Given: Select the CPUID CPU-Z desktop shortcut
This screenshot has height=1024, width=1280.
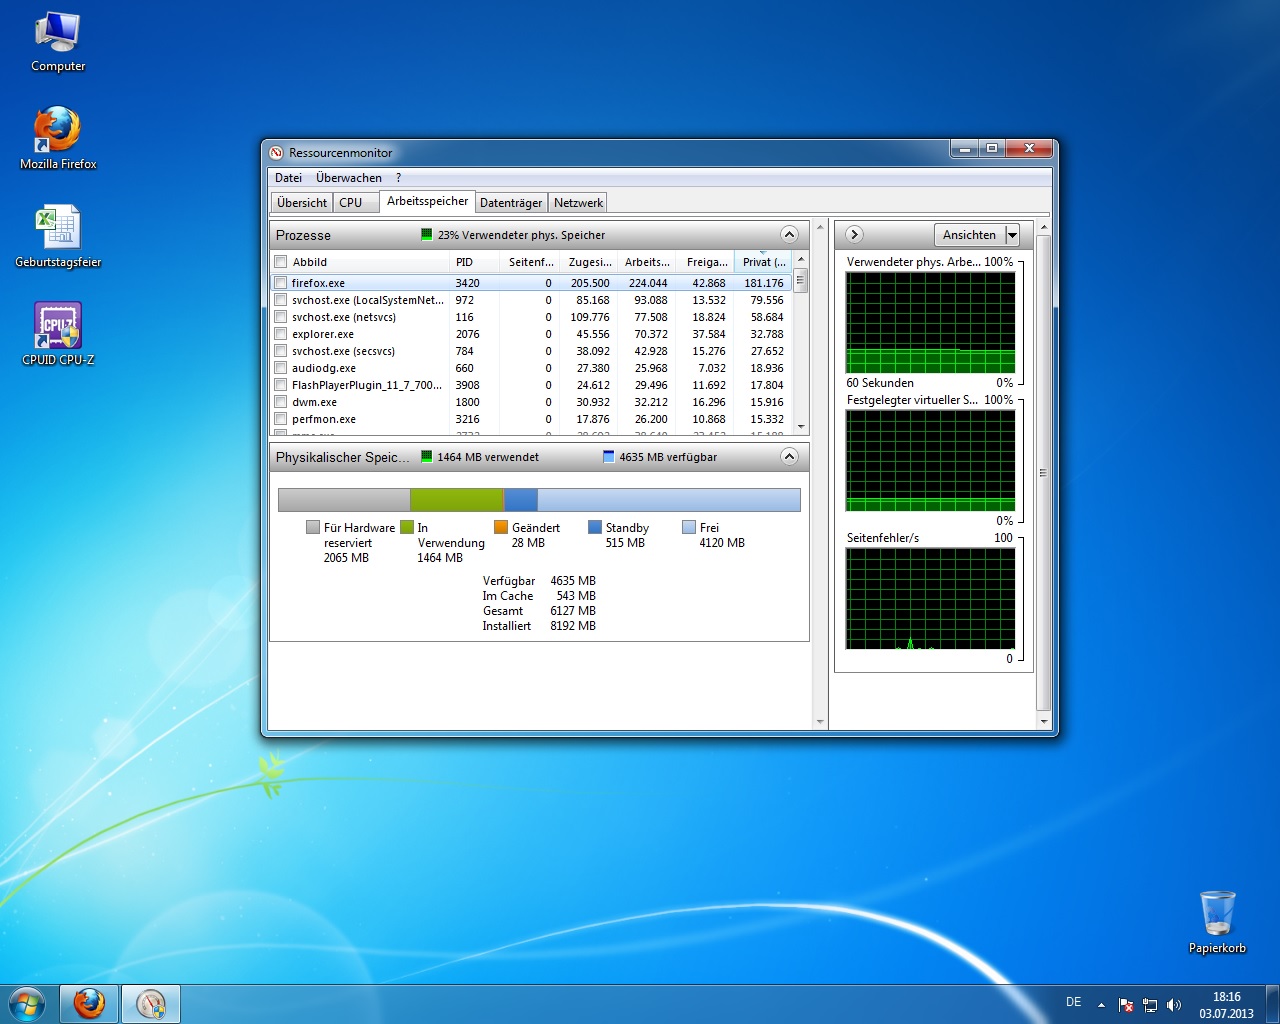Looking at the screenshot, I should coord(58,334).
